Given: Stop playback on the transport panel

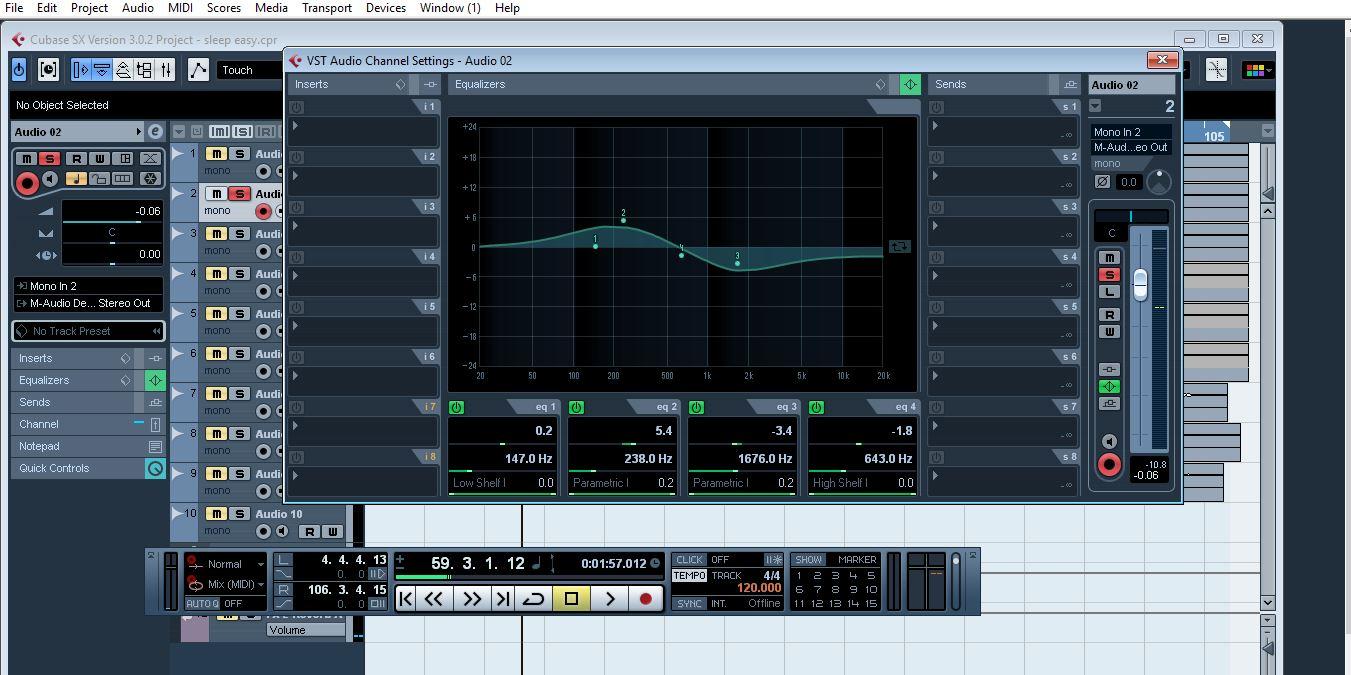Looking at the screenshot, I should pyautogui.click(x=571, y=599).
